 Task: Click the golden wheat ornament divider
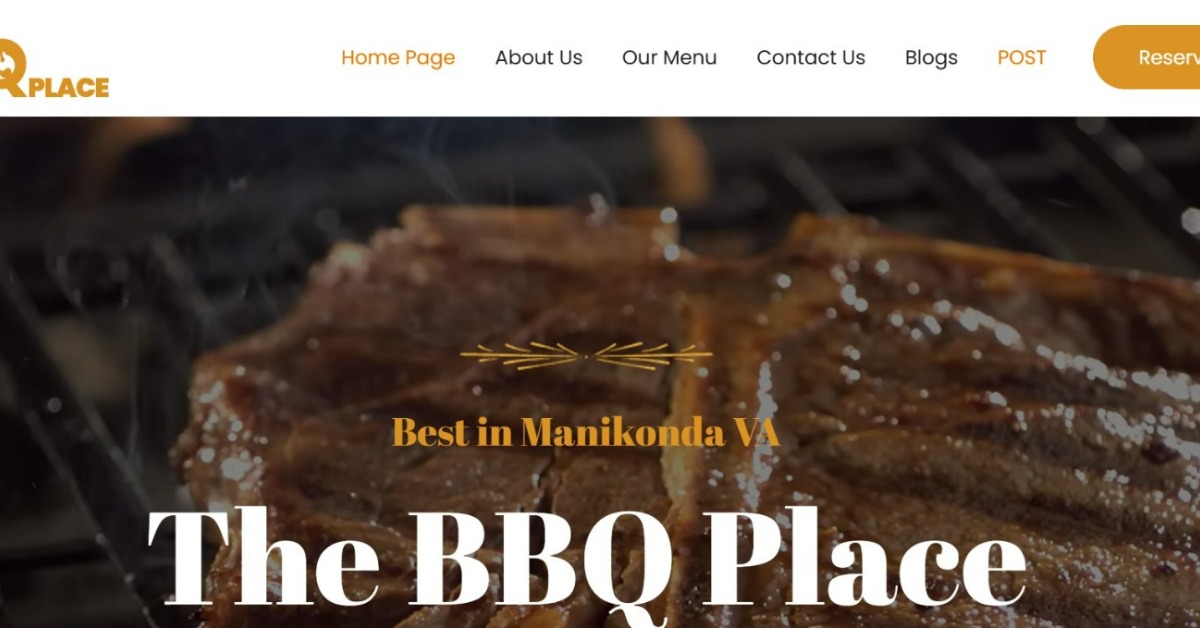(586, 354)
